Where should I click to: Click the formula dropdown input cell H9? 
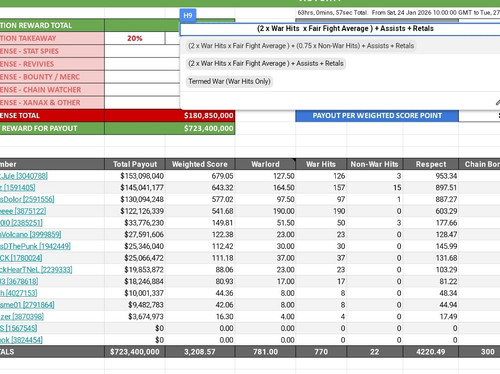pos(340,29)
